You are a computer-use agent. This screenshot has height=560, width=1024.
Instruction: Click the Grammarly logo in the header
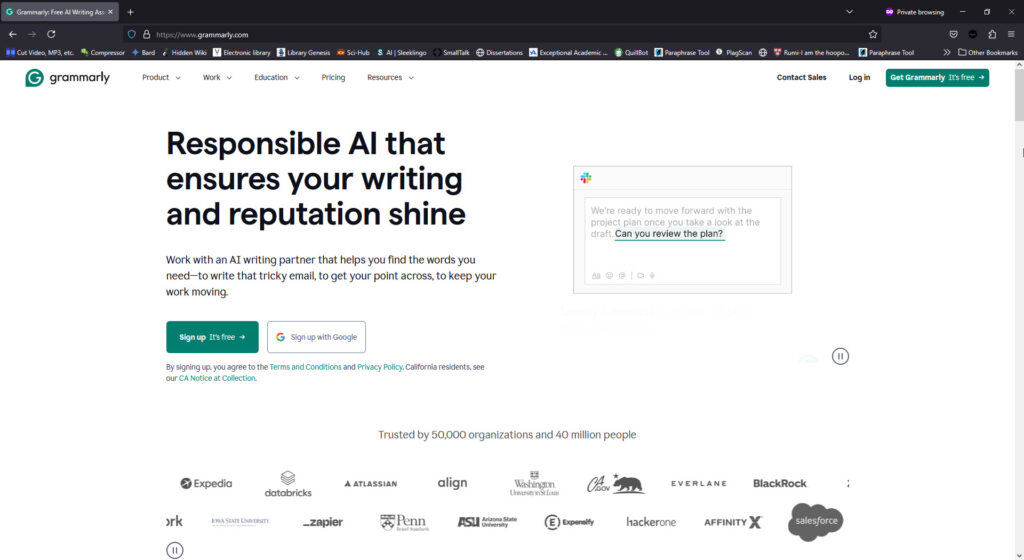pyautogui.click(x=67, y=78)
